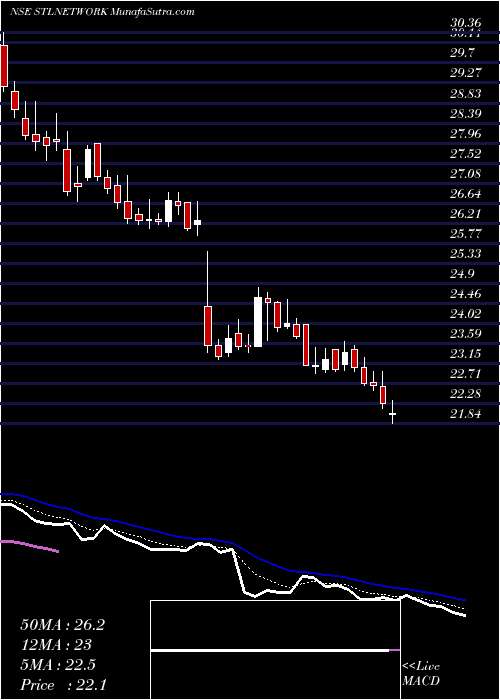
Task: Click the last candlestick near 21.84
Action: click(x=392, y=412)
